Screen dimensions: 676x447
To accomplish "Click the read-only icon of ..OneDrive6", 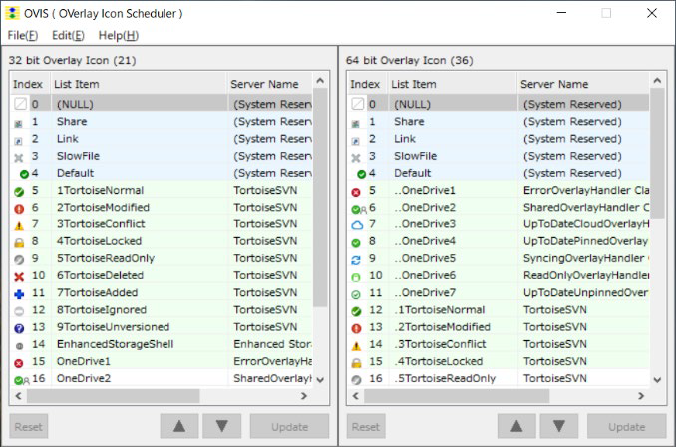I will coord(356,277).
